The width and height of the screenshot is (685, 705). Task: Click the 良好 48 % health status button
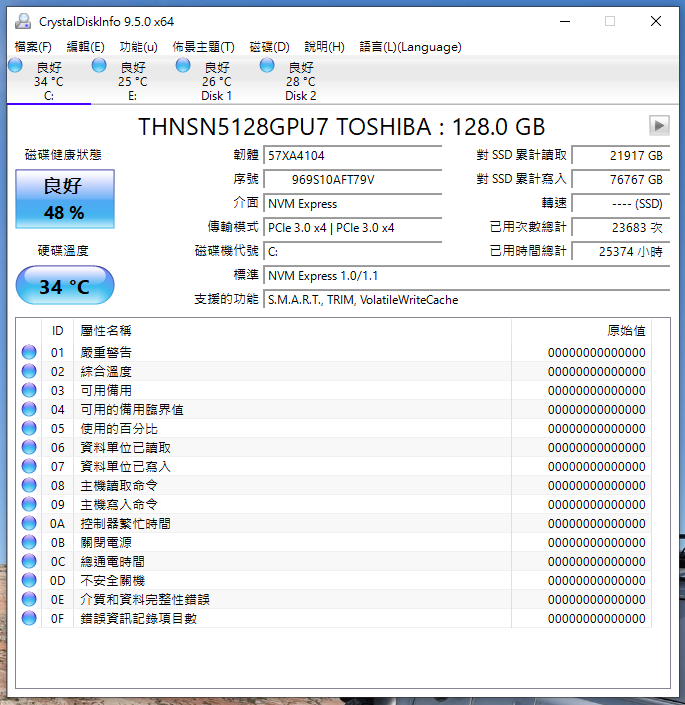pyautogui.click(x=65, y=199)
